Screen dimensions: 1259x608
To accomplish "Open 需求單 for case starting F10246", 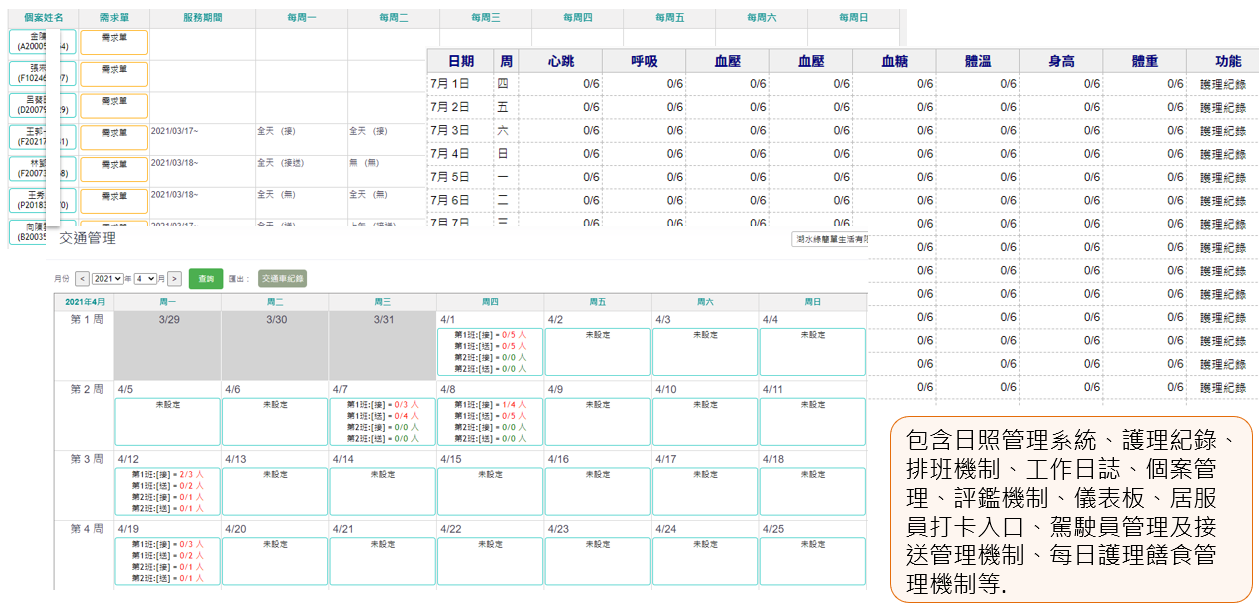I will 114,74.
